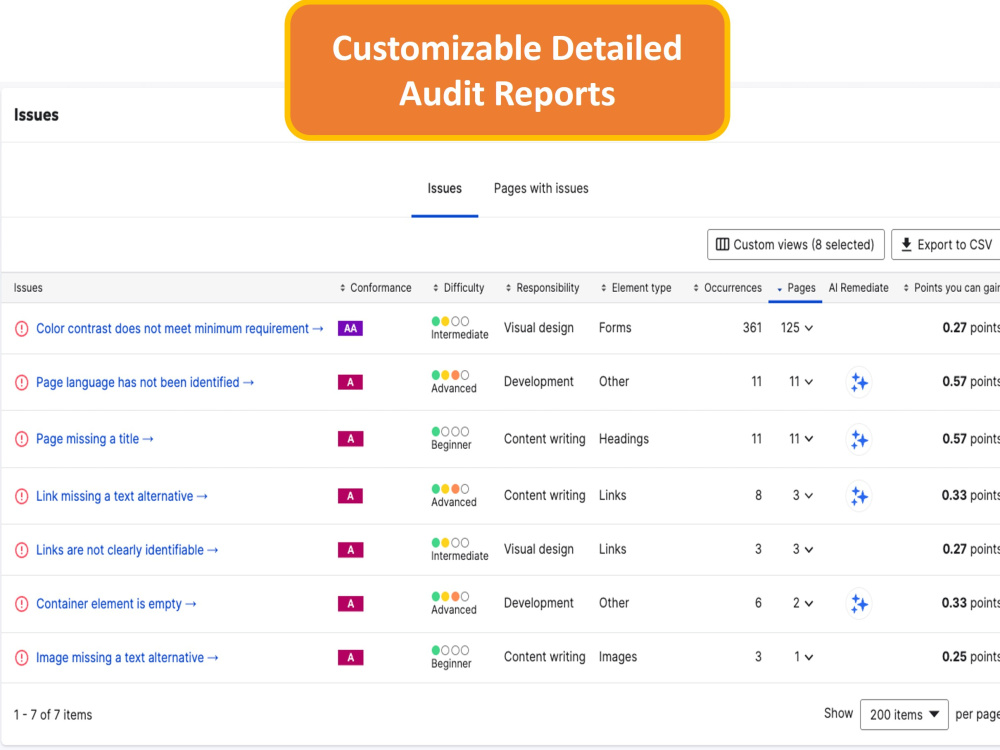Screen dimensions: 1000x750
Task: Open Link missing a text alternative link
Action: point(121,496)
